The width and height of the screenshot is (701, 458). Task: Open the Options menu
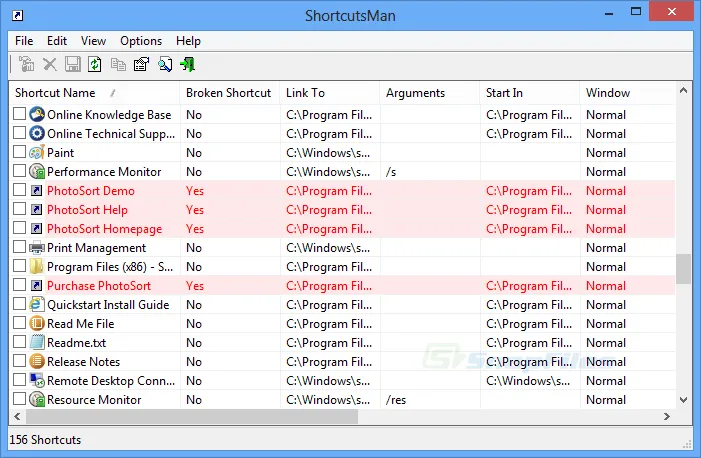pyautogui.click(x=141, y=41)
